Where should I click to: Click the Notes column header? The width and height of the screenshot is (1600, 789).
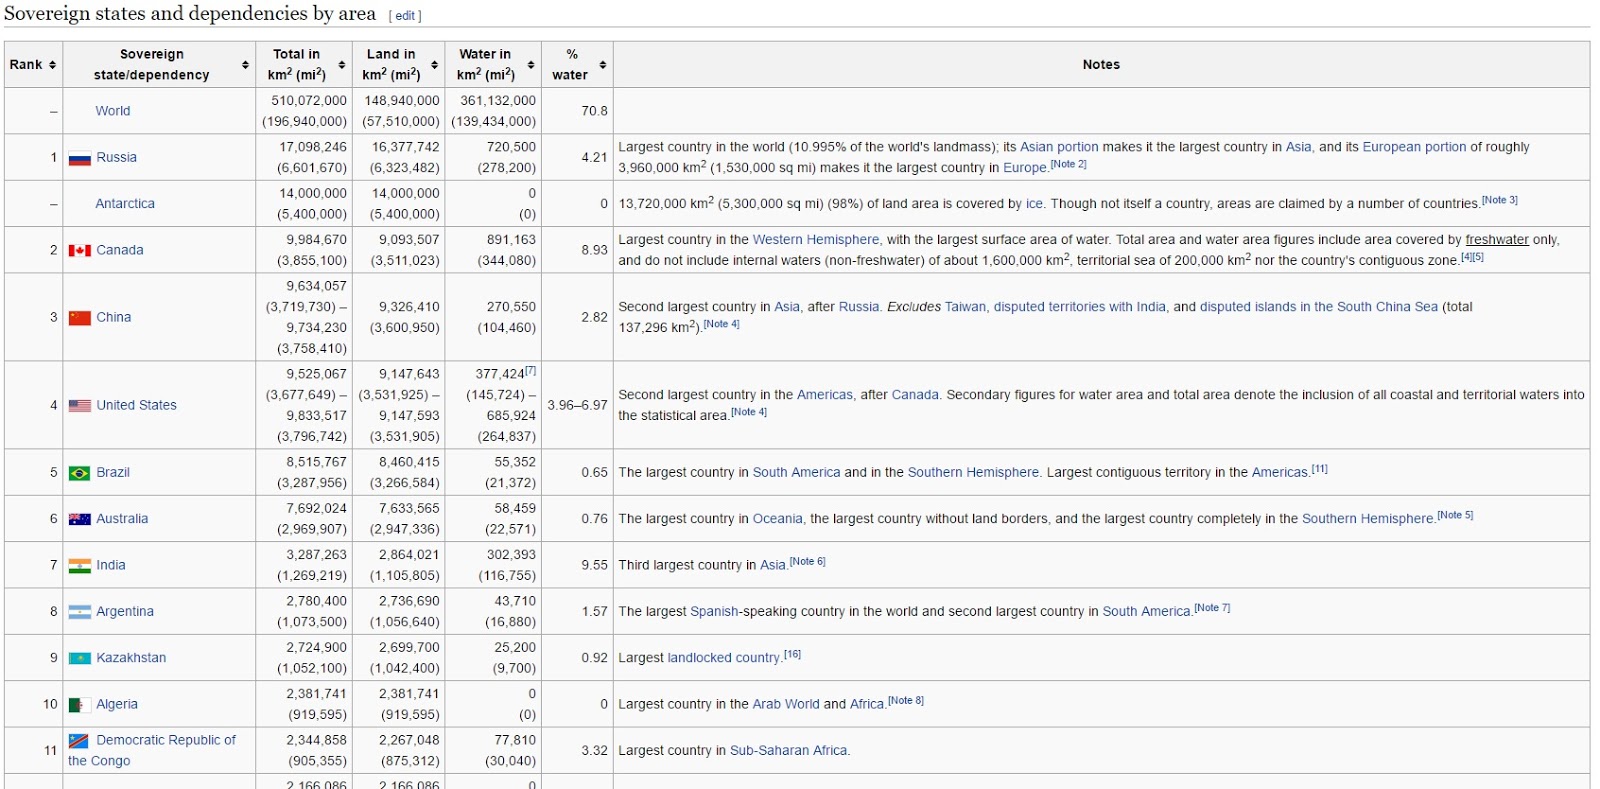point(1101,65)
